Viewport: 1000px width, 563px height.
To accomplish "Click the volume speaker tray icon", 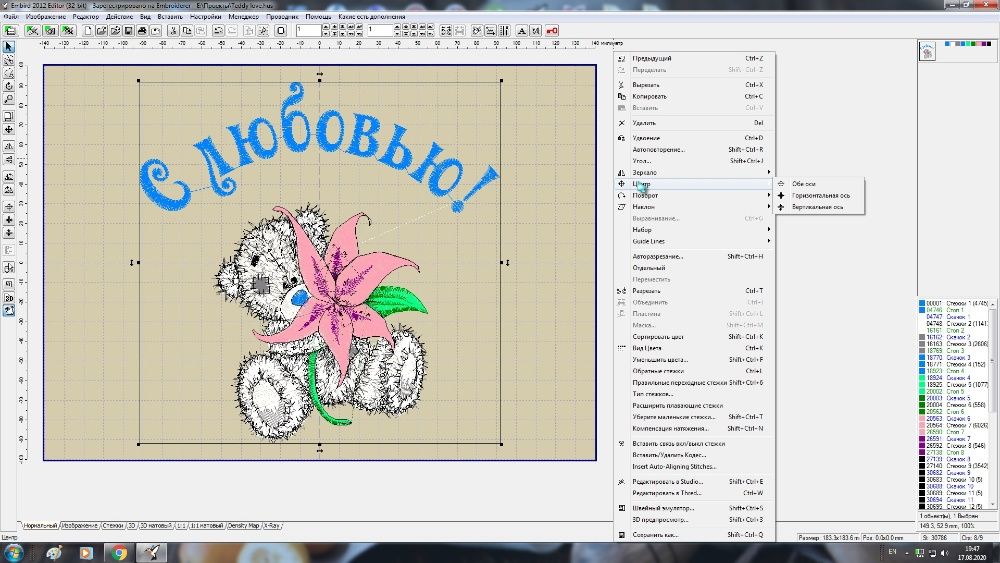I will 944,552.
